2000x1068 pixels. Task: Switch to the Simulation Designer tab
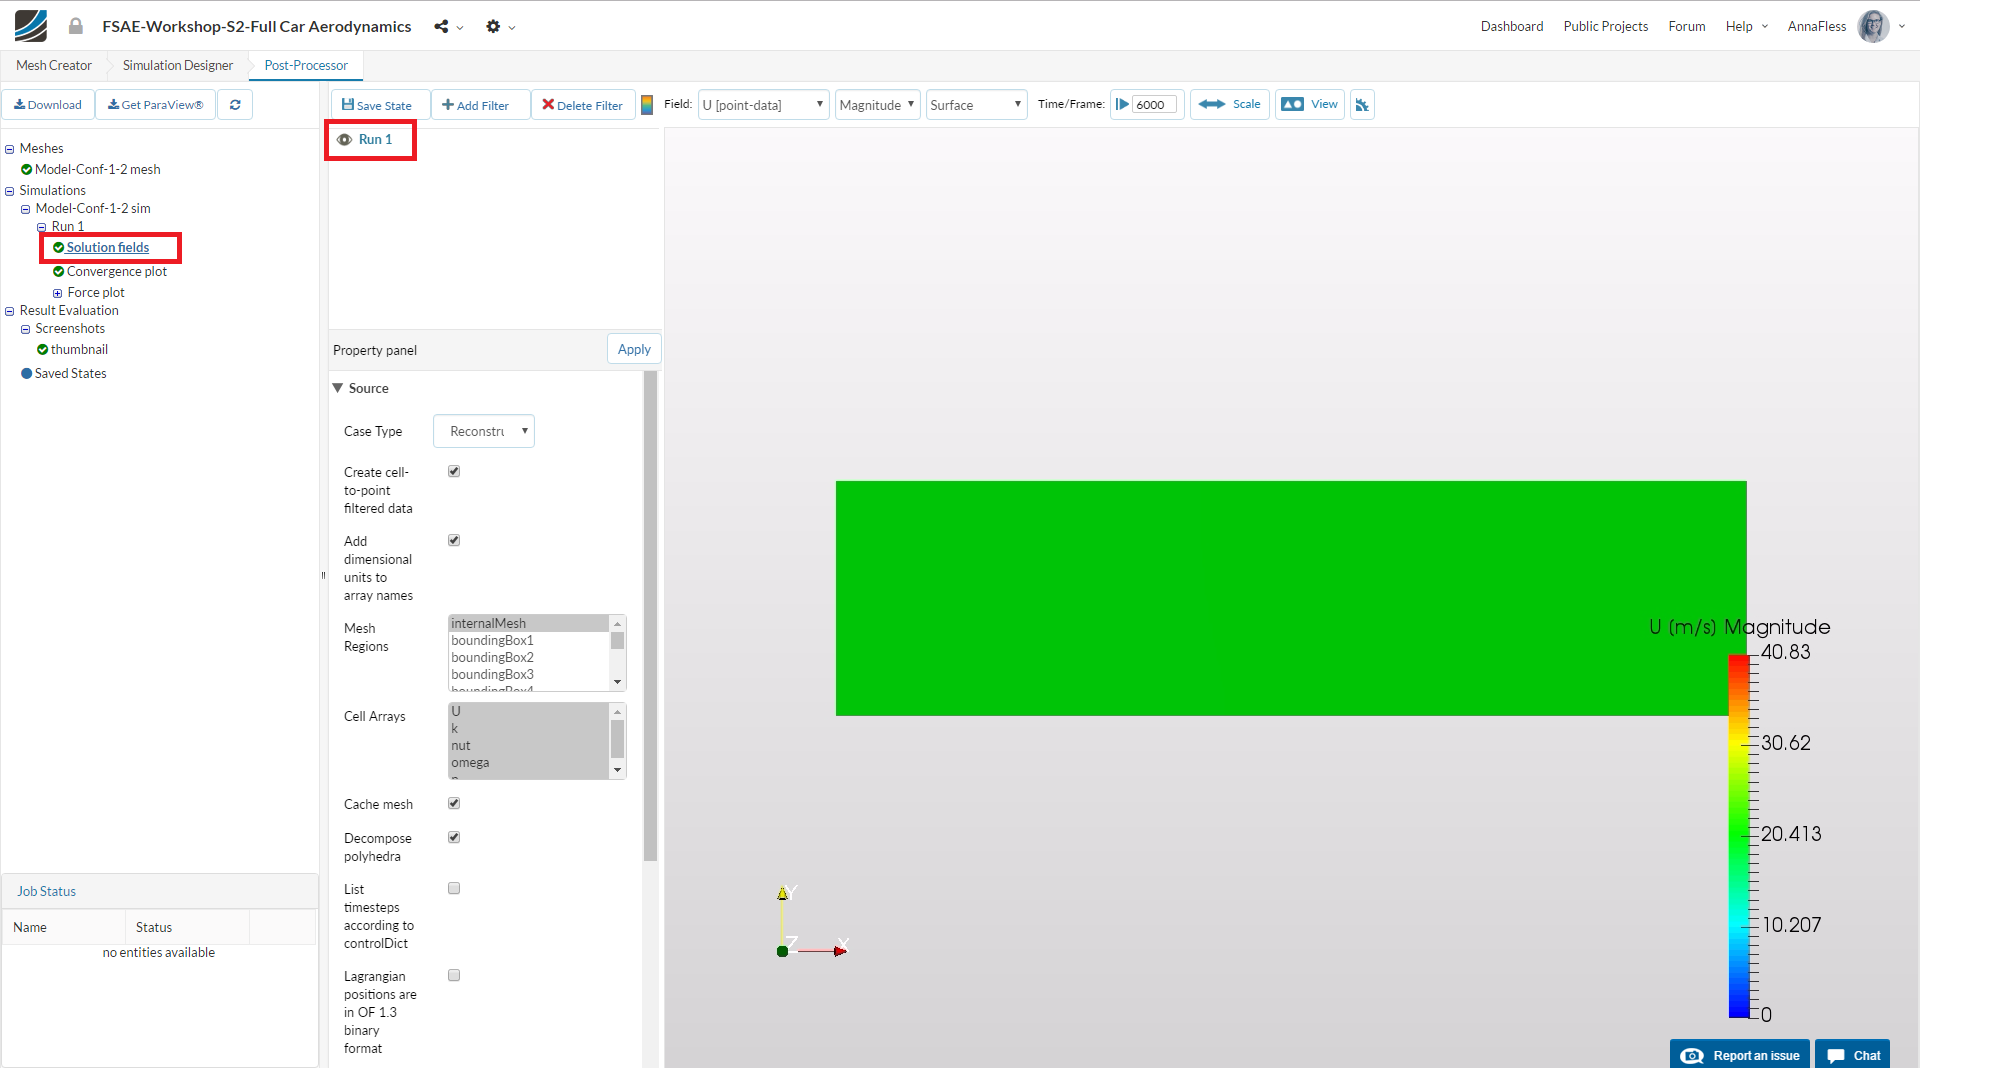point(178,65)
